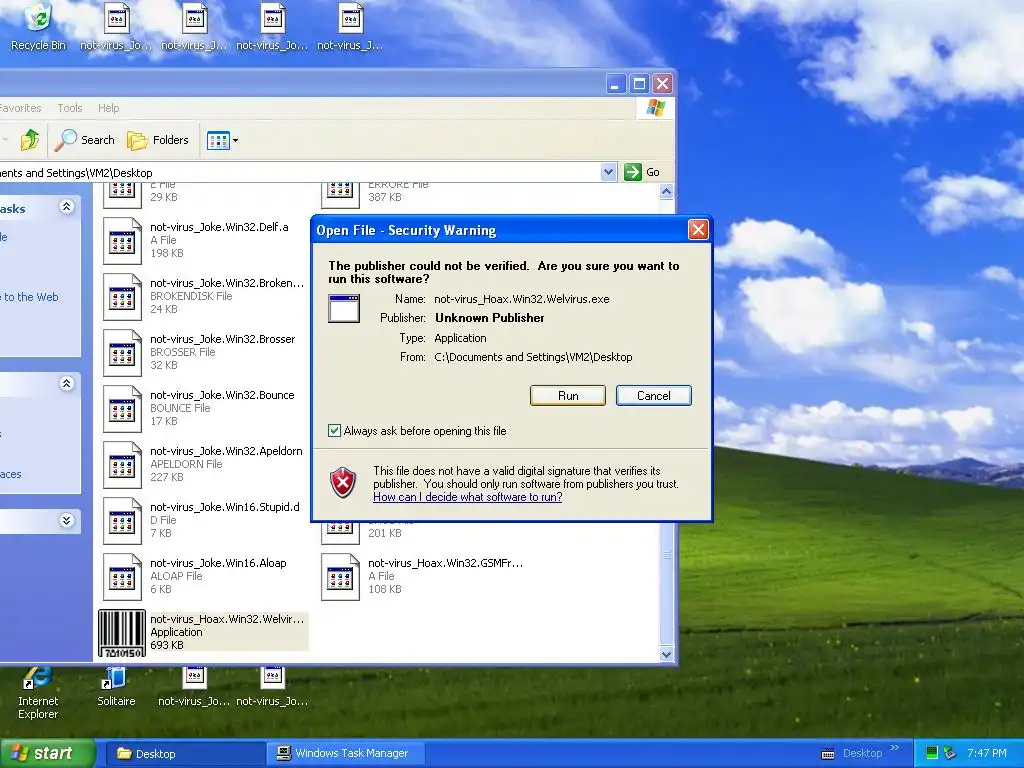Collapse the middle sidebar panel chevron

[x=66, y=383]
